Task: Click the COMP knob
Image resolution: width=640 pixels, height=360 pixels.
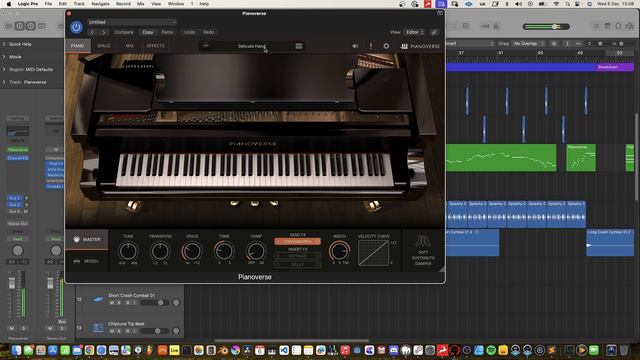Action: (256, 251)
